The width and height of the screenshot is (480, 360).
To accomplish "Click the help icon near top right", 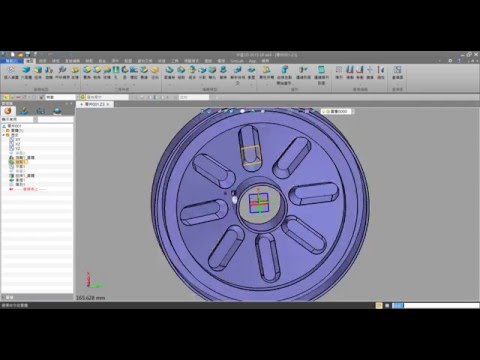I will tap(459, 61).
